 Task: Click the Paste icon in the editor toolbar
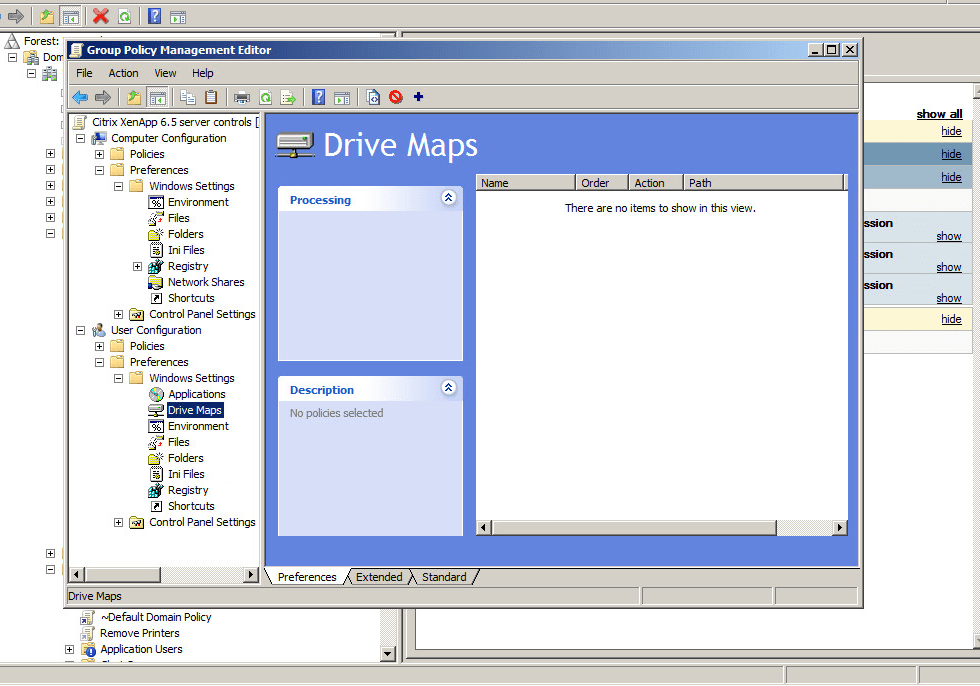(x=212, y=97)
